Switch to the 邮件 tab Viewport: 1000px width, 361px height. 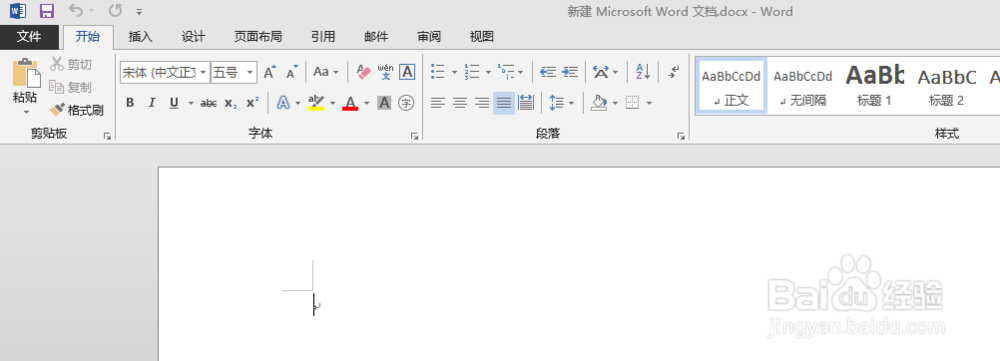pos(376,37)
